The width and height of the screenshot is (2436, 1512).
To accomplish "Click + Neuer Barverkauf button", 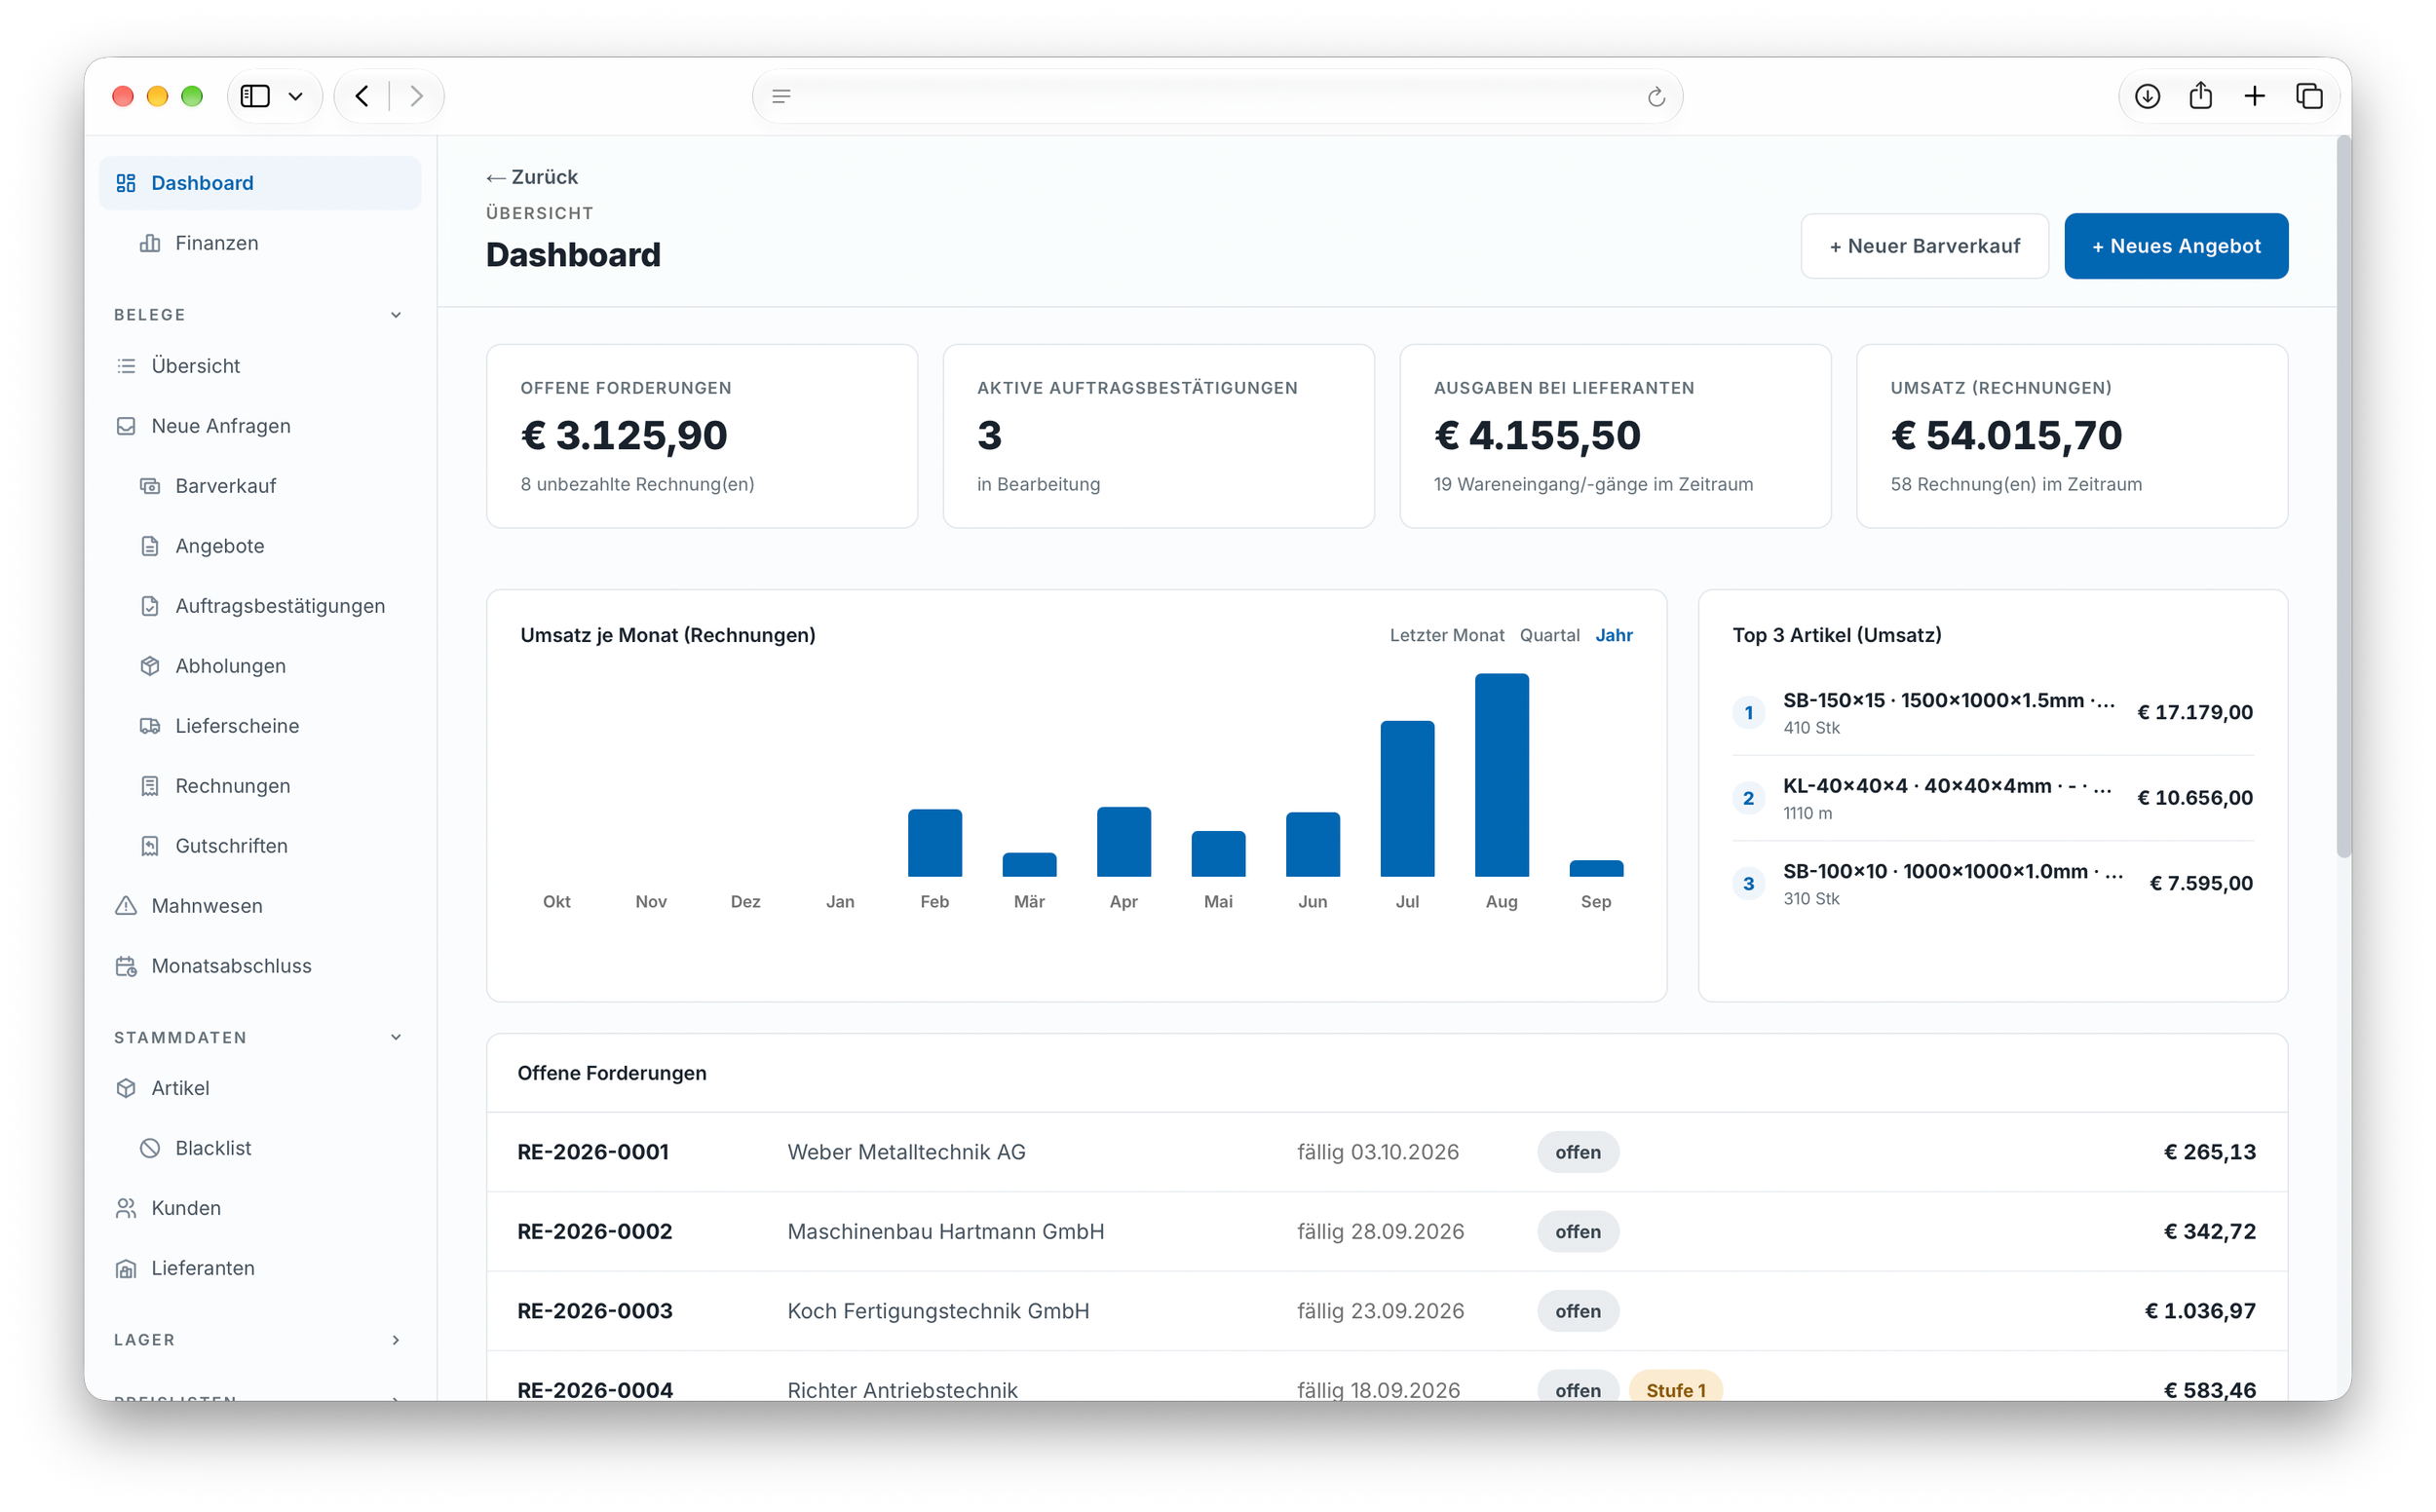I will [1924, 246].
